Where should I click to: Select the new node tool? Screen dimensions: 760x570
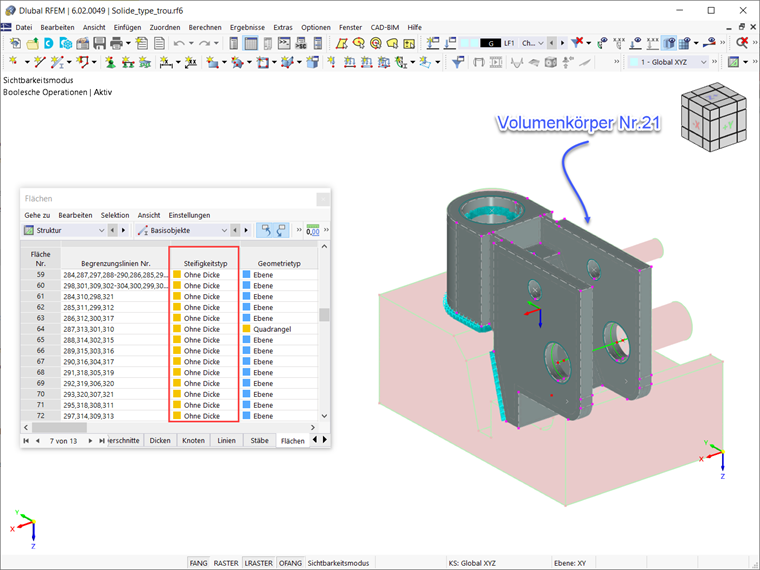pyautogui.click(x=14, y=62)
